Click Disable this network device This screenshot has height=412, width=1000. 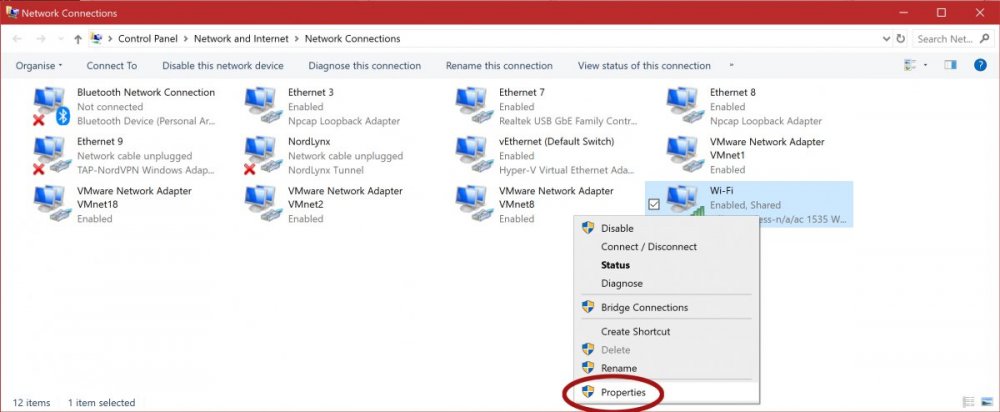[223, 66]
